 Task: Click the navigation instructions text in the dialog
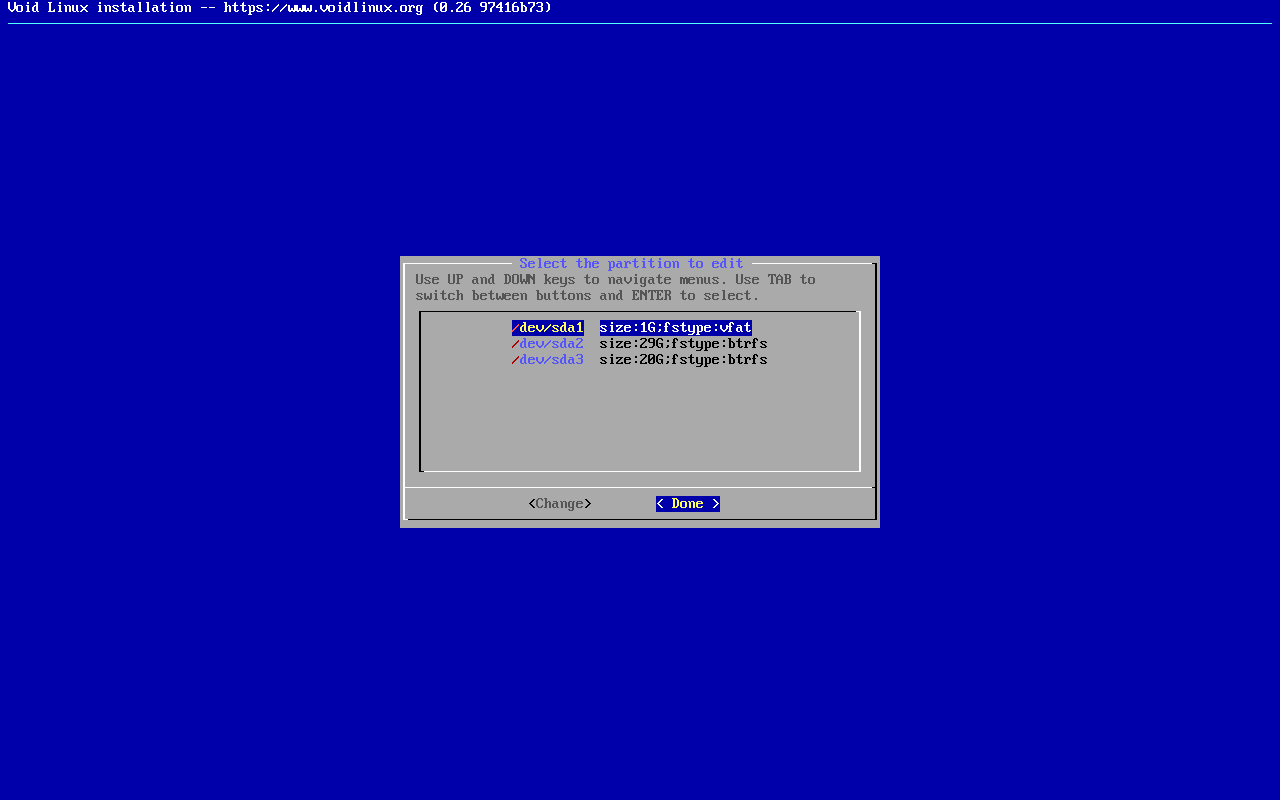coord(615,288)
